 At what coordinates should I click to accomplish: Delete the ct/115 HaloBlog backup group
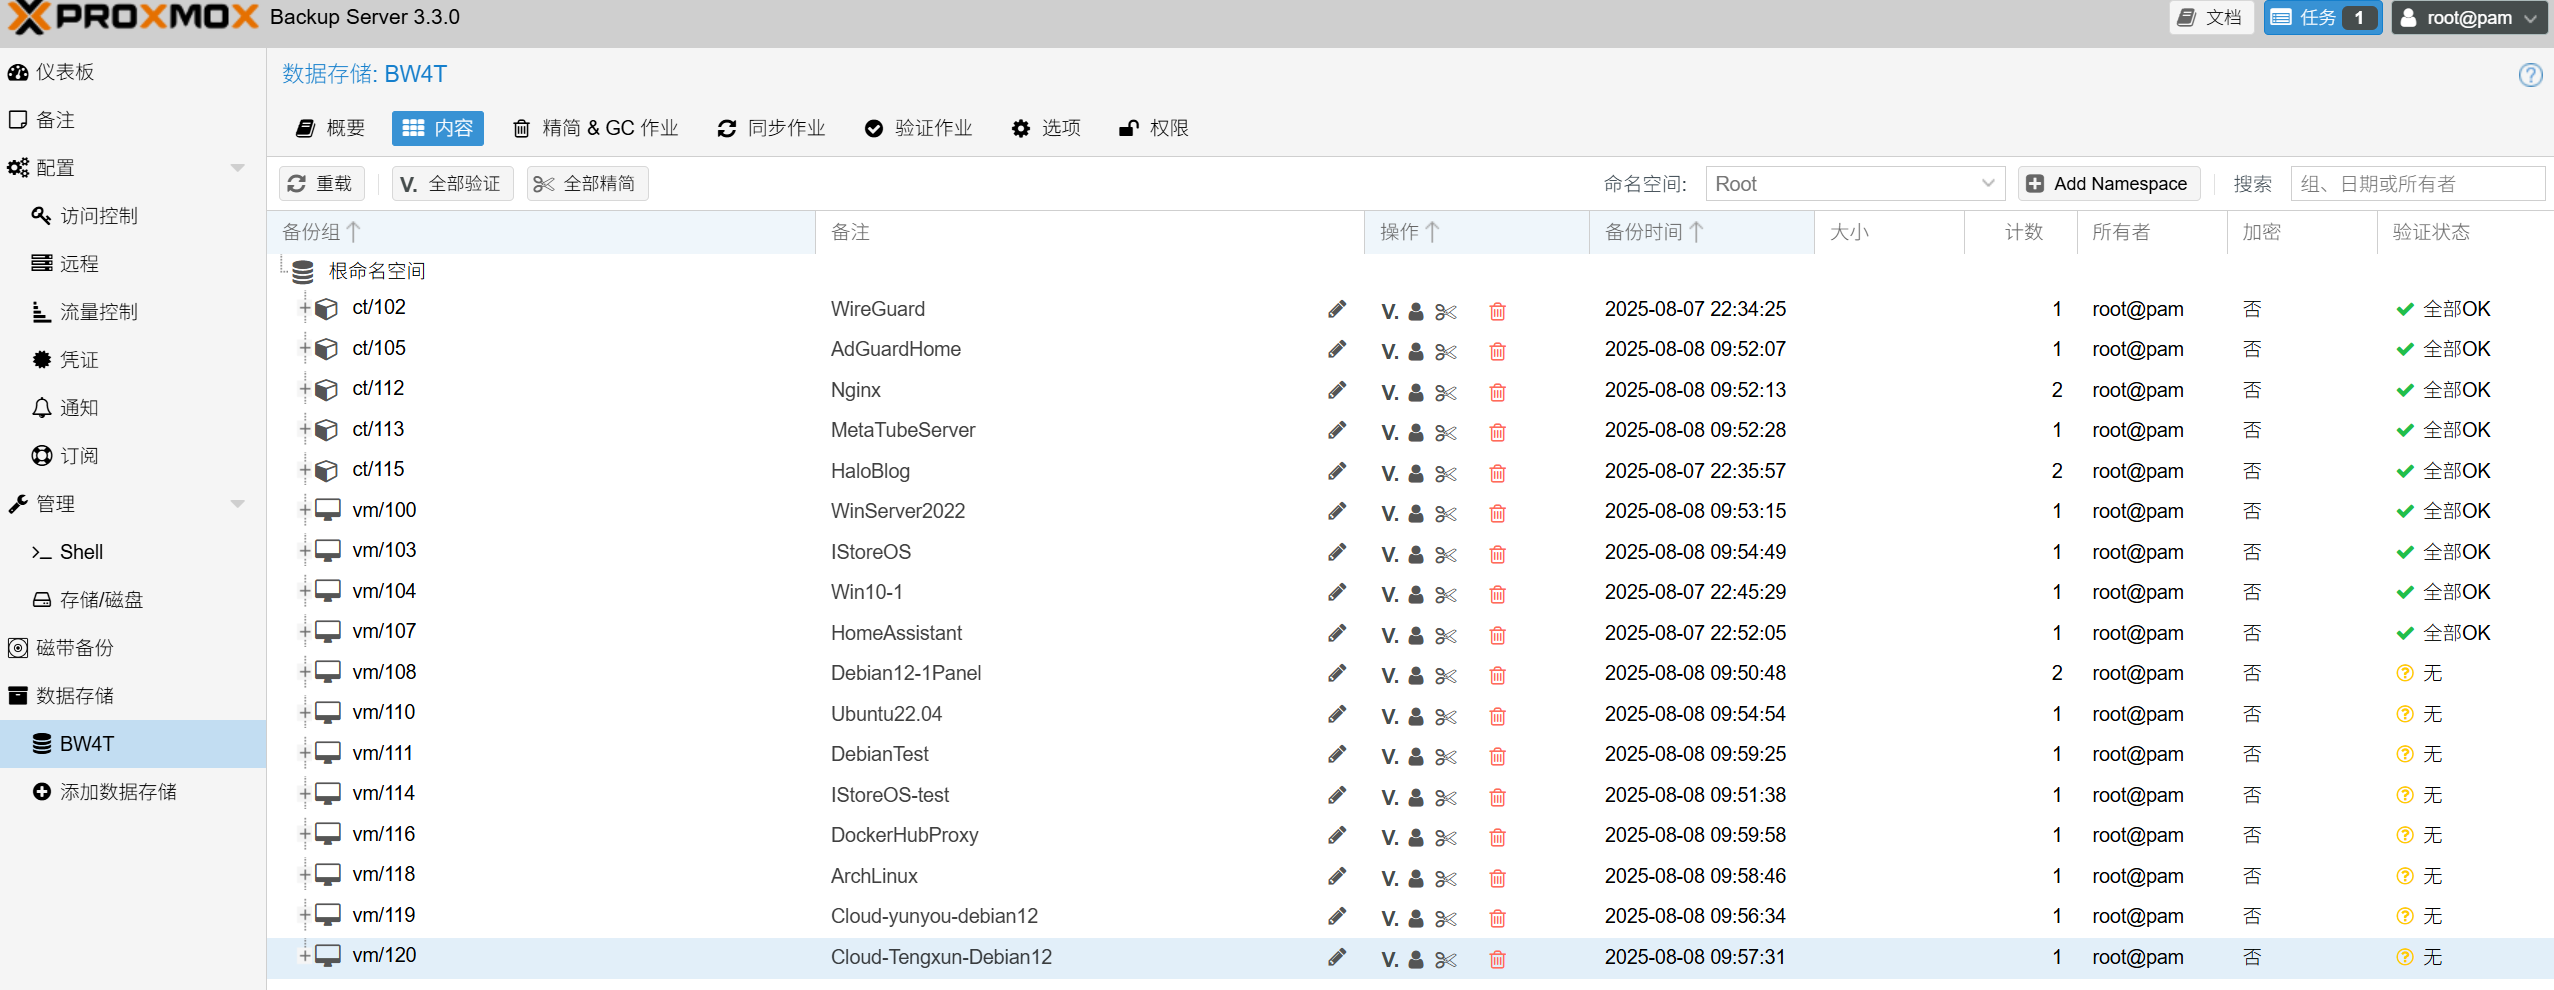coord(1497,473)
